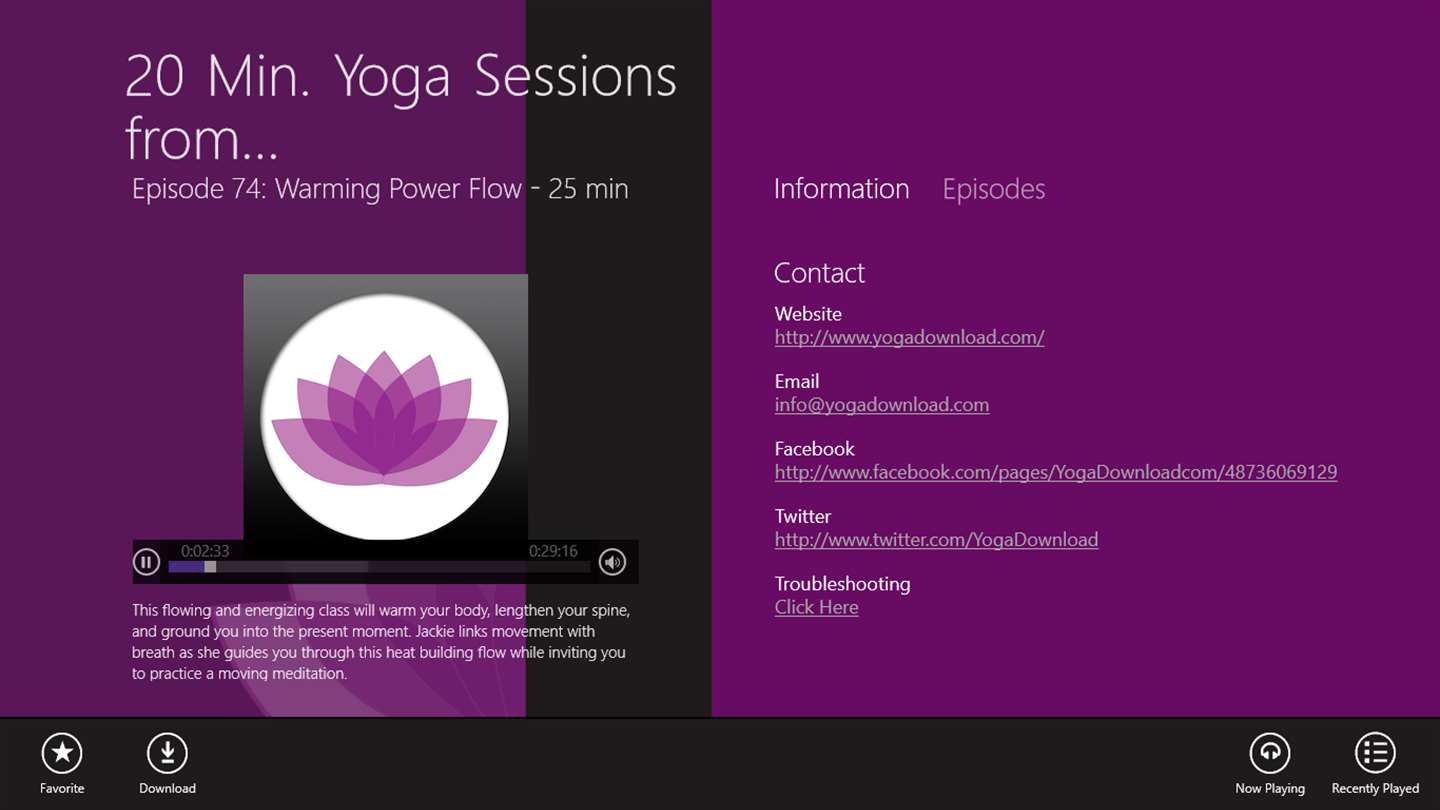Click the episode description paragraph
This screenshot has height=810, width=1440.
click(381, 642)
